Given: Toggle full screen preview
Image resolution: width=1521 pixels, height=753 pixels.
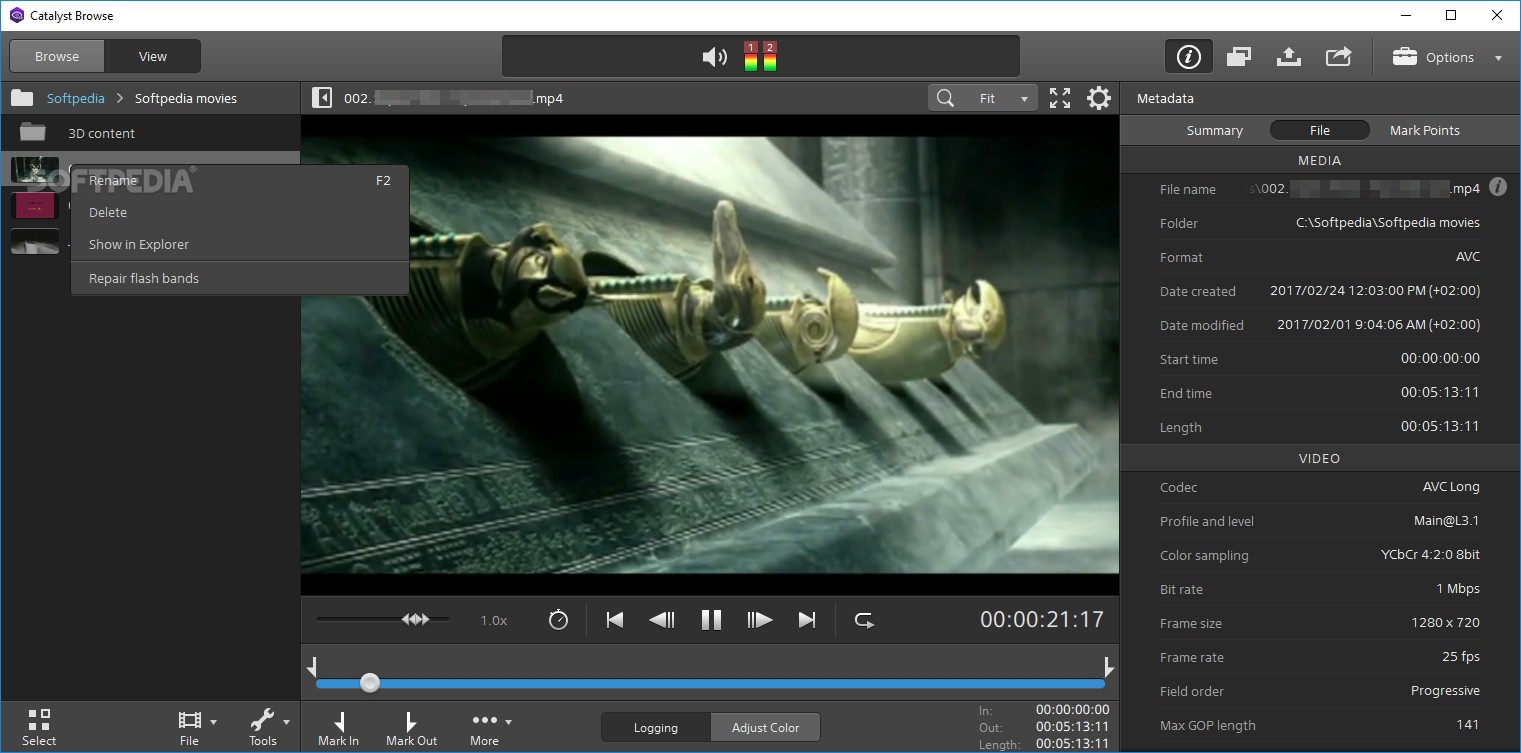Looking at the screenshot, I should [x=1060, y=98].
